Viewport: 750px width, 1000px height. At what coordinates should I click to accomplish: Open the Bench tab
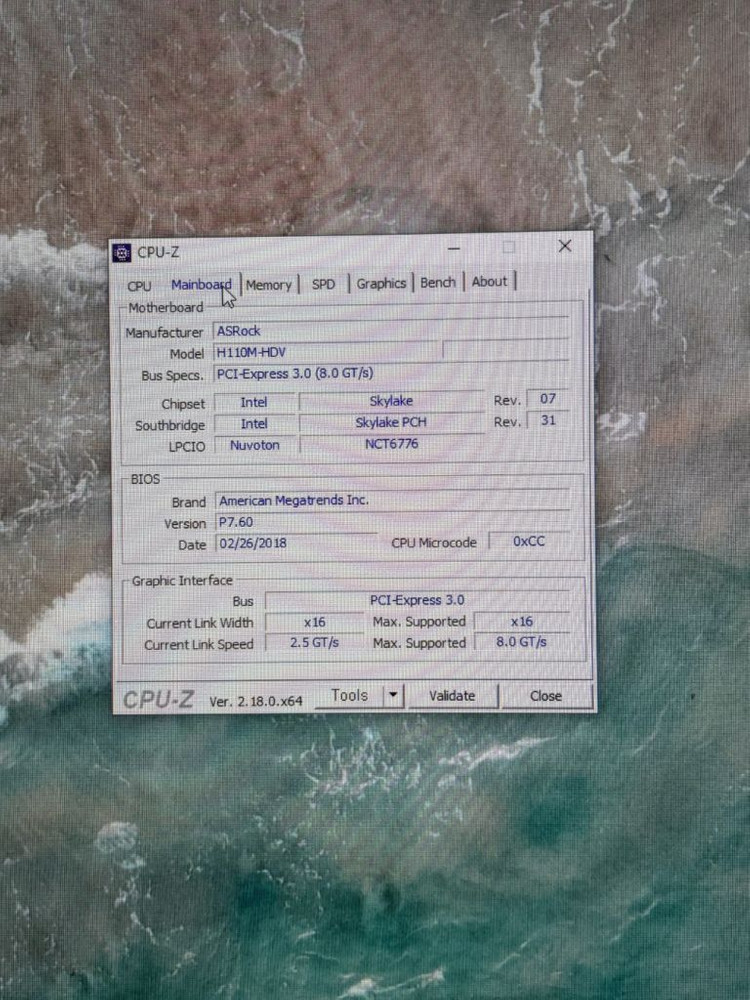(438, 283)
